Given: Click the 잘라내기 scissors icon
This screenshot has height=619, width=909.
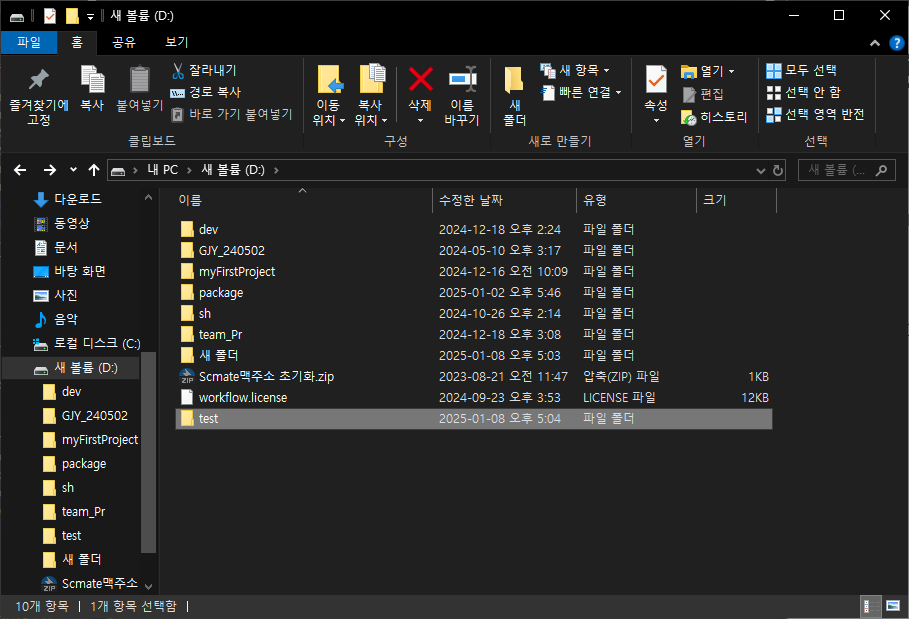Looking at the screenshot, I should coord(178,71).
